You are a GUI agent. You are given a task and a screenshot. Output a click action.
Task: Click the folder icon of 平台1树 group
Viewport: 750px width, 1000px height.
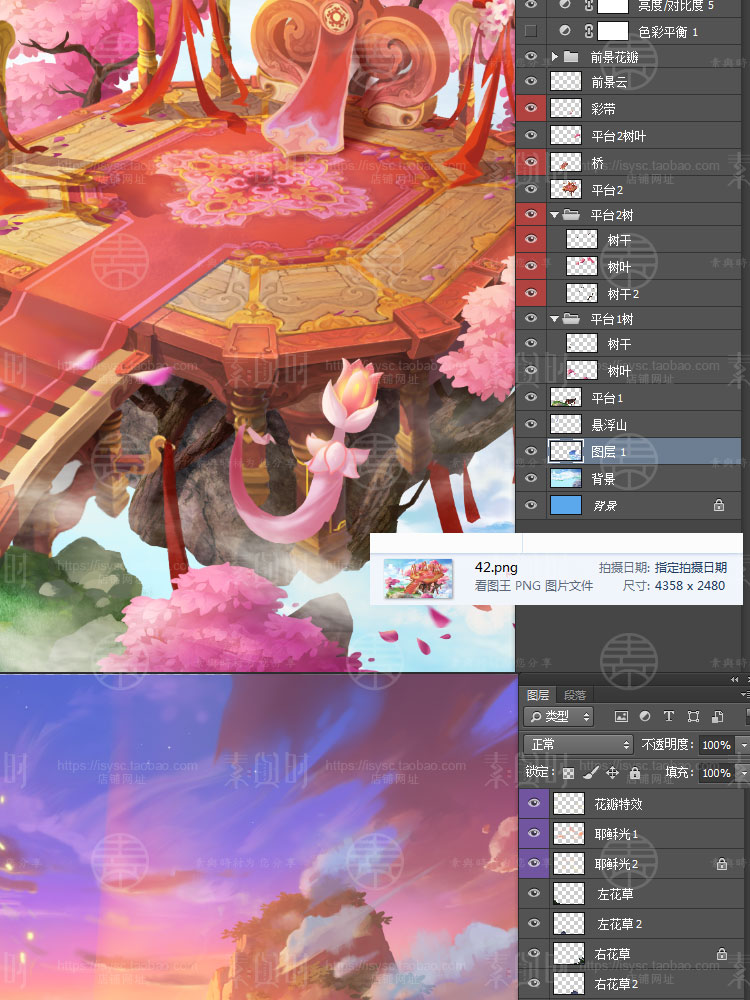pyautogui.click(x=571, y=319)
